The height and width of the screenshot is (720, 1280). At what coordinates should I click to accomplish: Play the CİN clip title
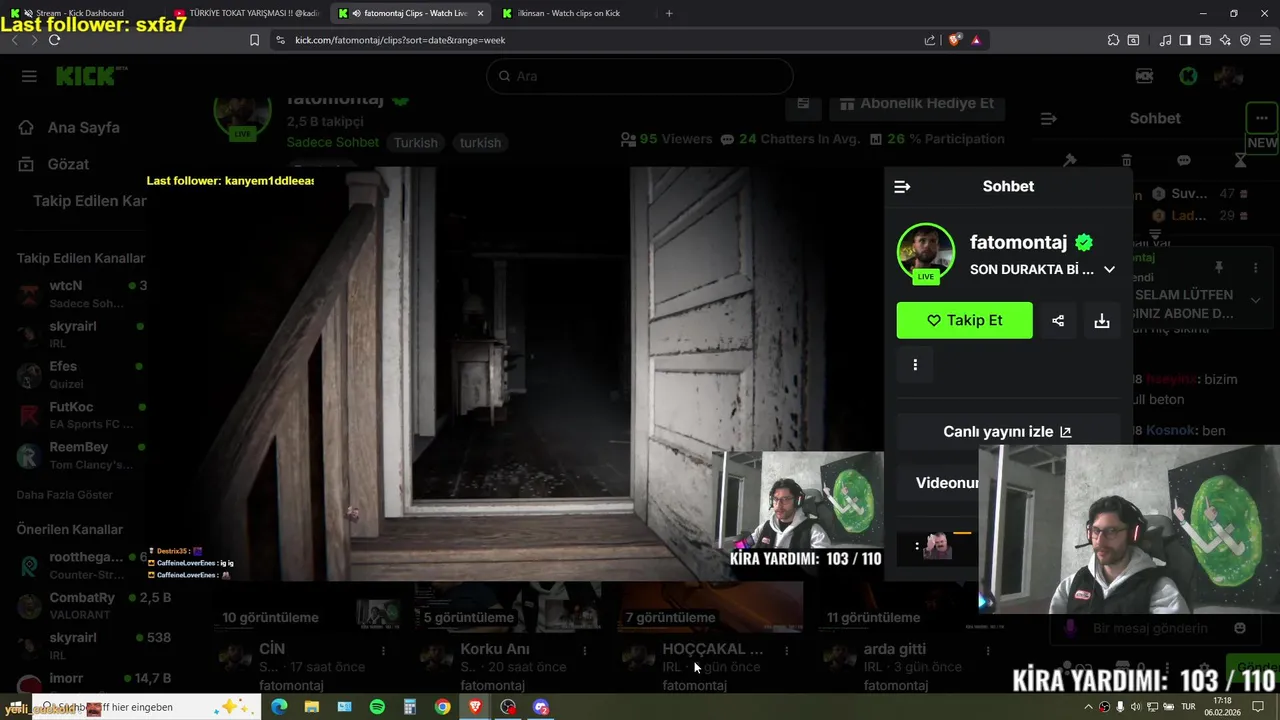(272, 649)
